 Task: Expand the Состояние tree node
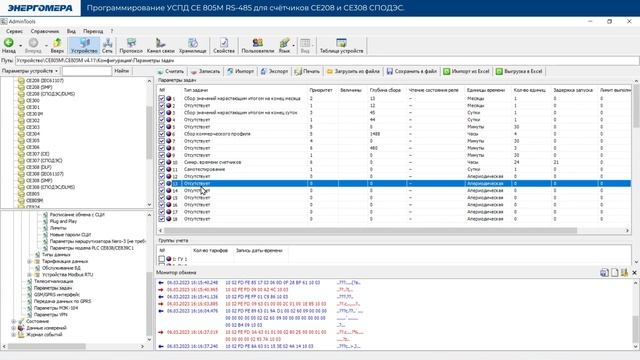(13, 321)
